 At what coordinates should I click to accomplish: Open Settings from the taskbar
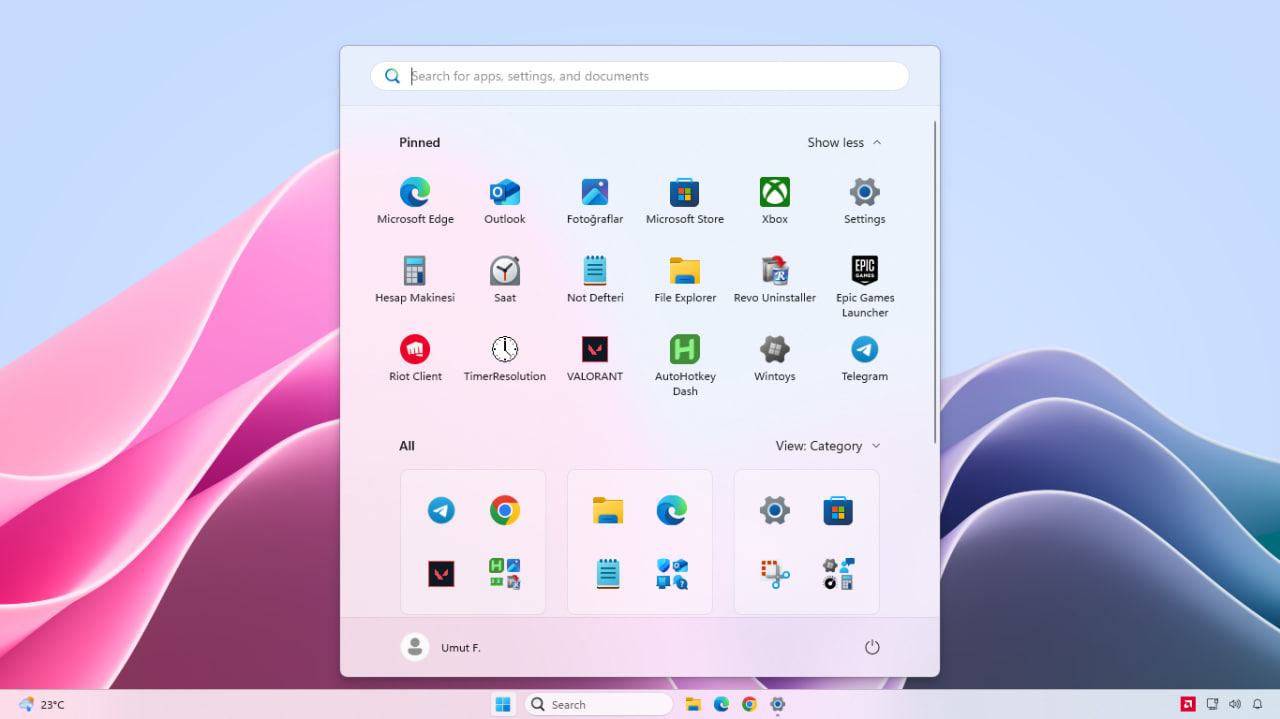coord(777,704)
